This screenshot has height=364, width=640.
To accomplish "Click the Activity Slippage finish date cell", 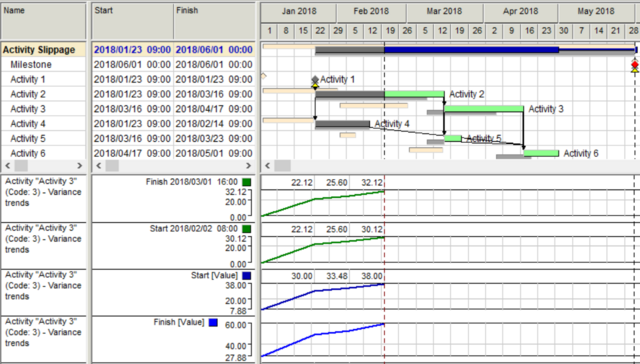I will pyautogui.click(x=214, y=50).
